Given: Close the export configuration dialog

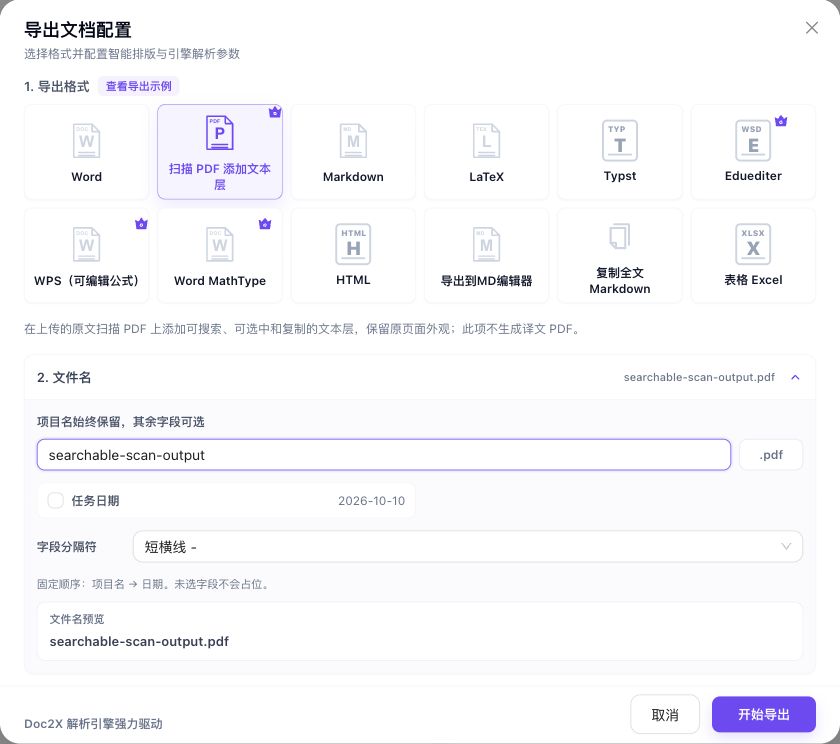Looking at the screenshot, I should 812,28.
